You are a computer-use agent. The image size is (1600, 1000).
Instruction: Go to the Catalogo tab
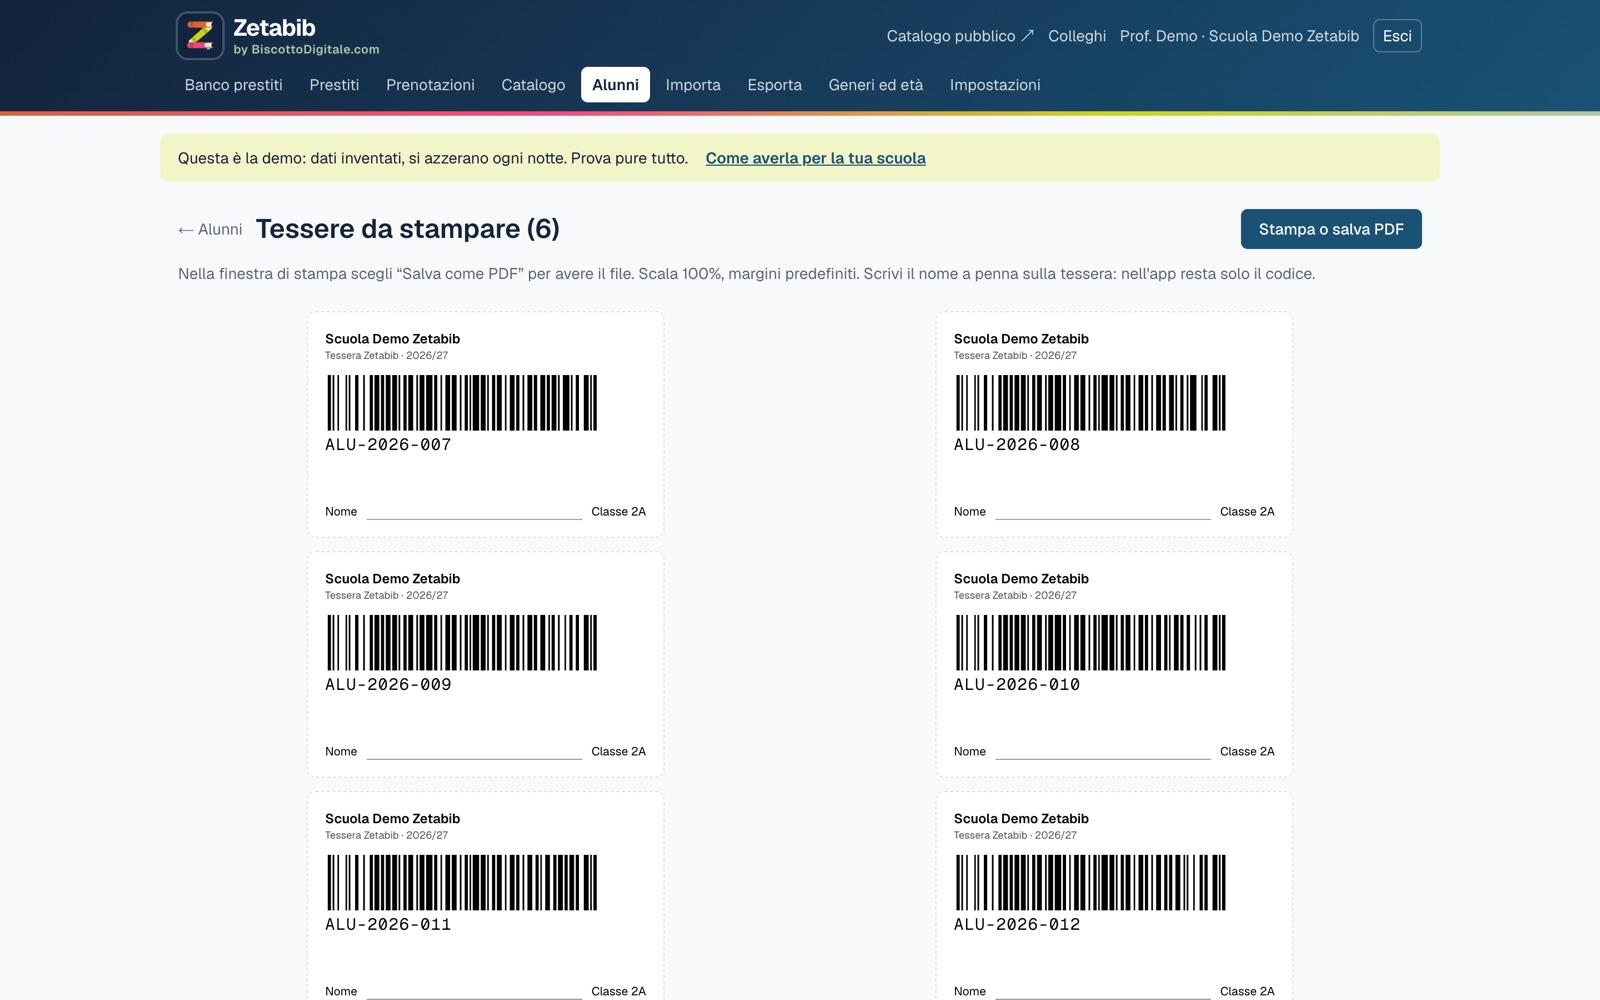pos(533,85)
